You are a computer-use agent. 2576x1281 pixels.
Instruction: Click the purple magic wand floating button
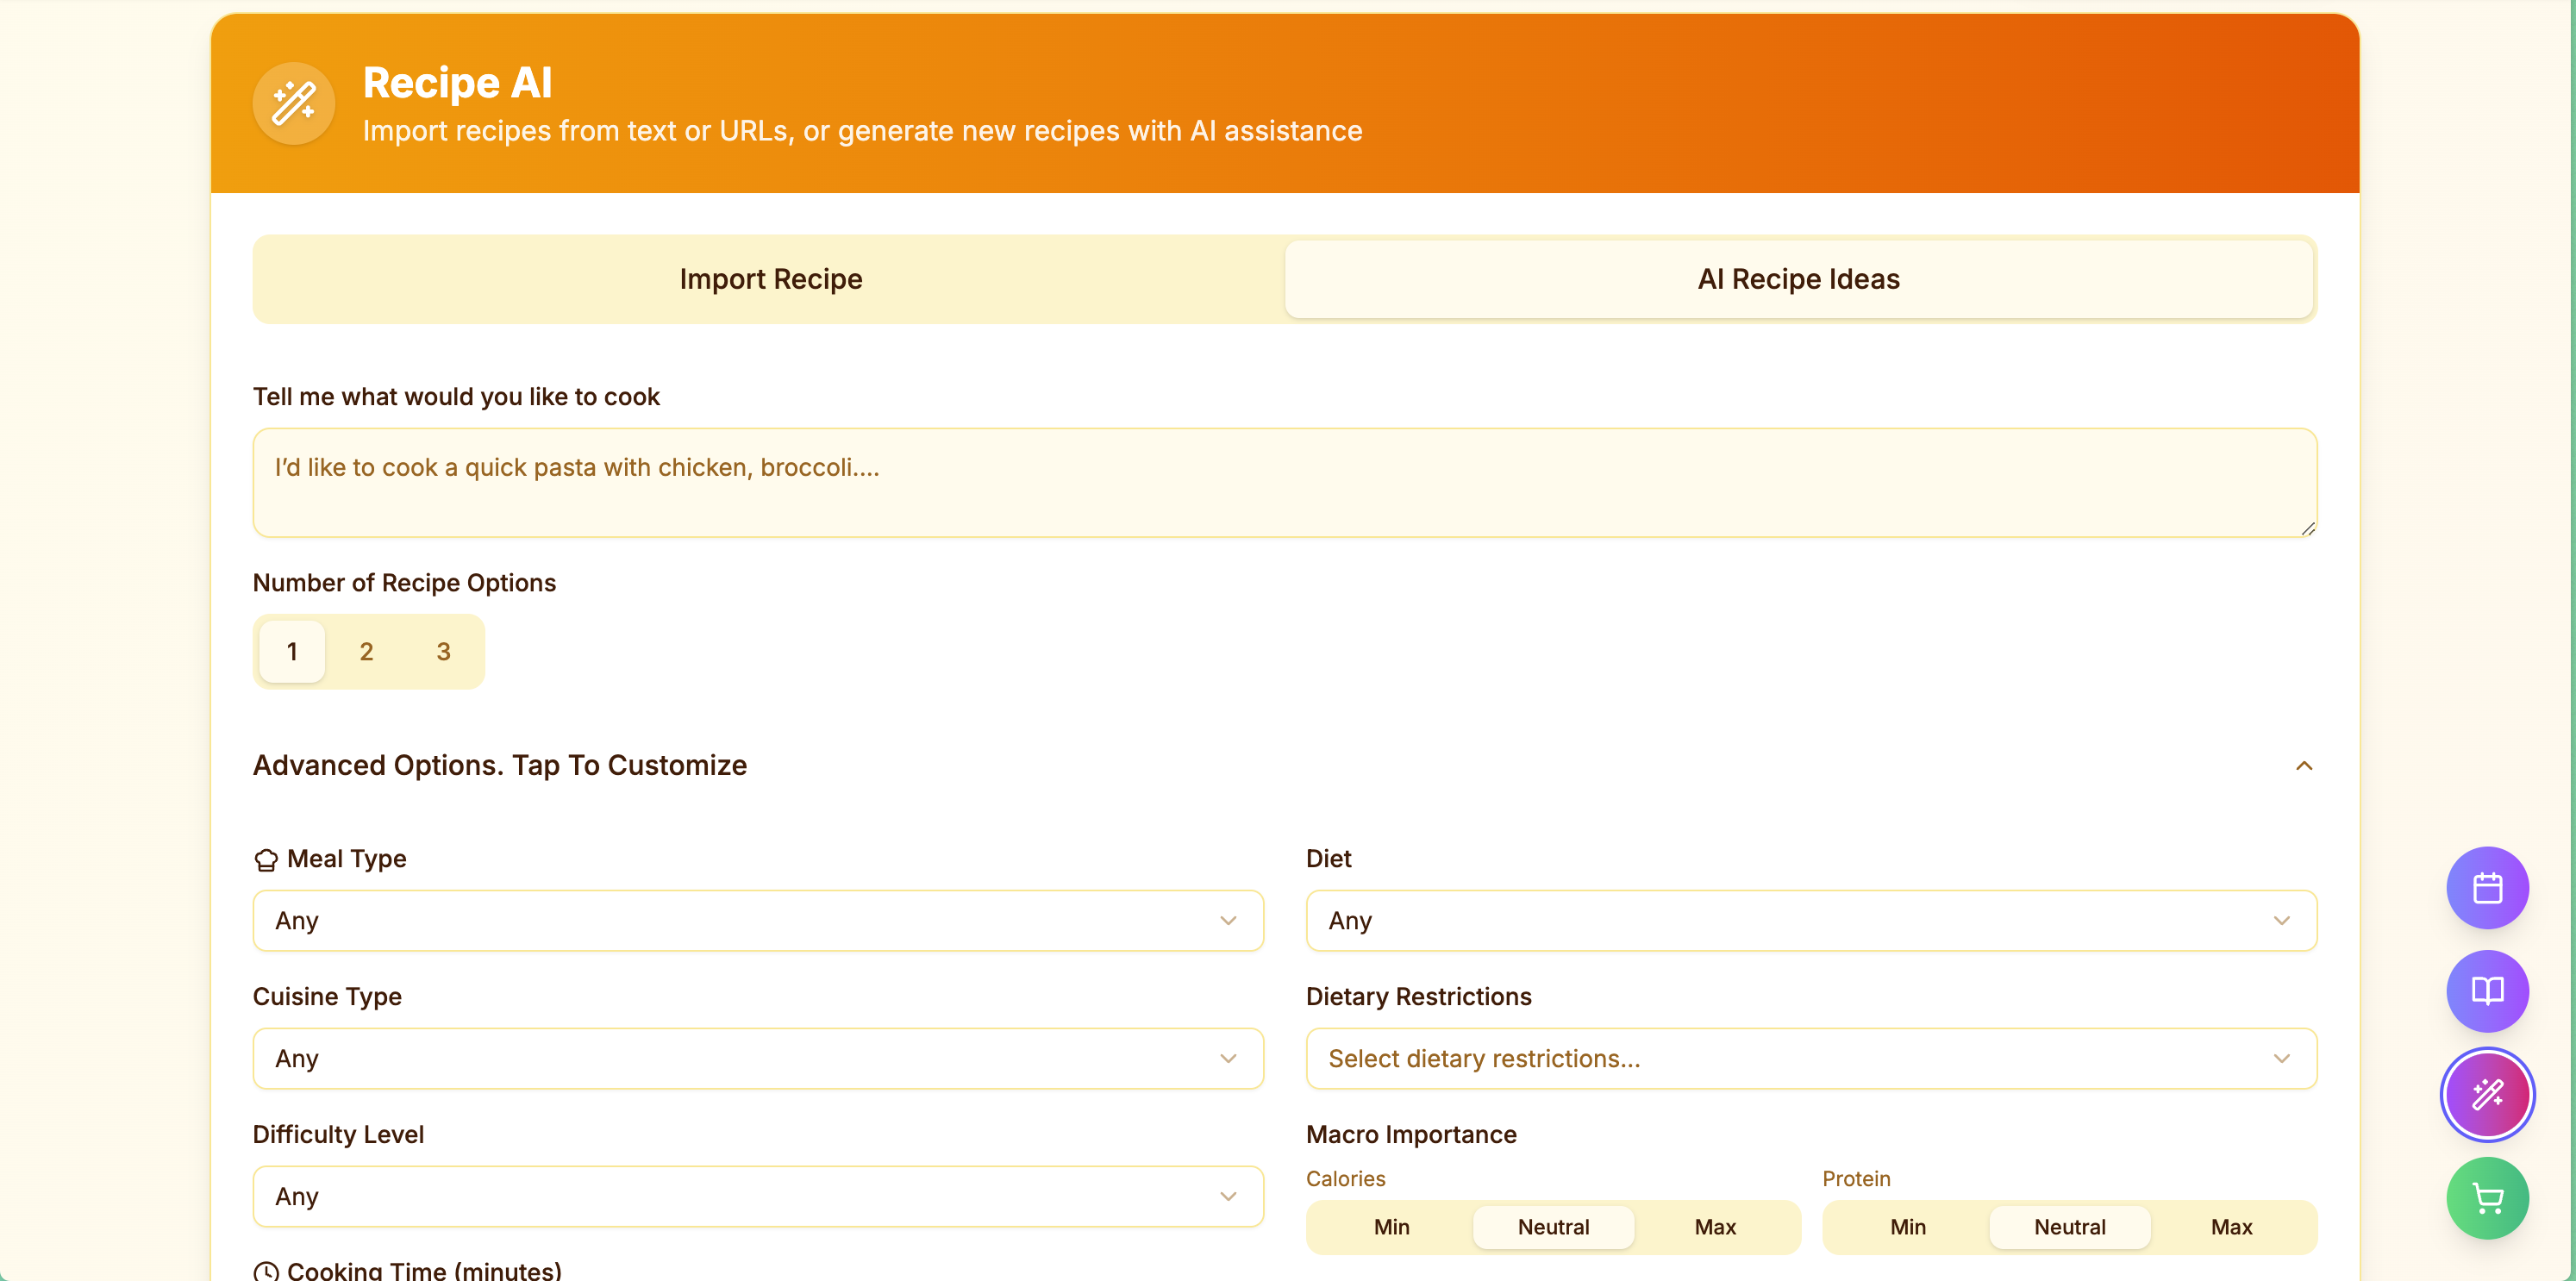2486,1094
